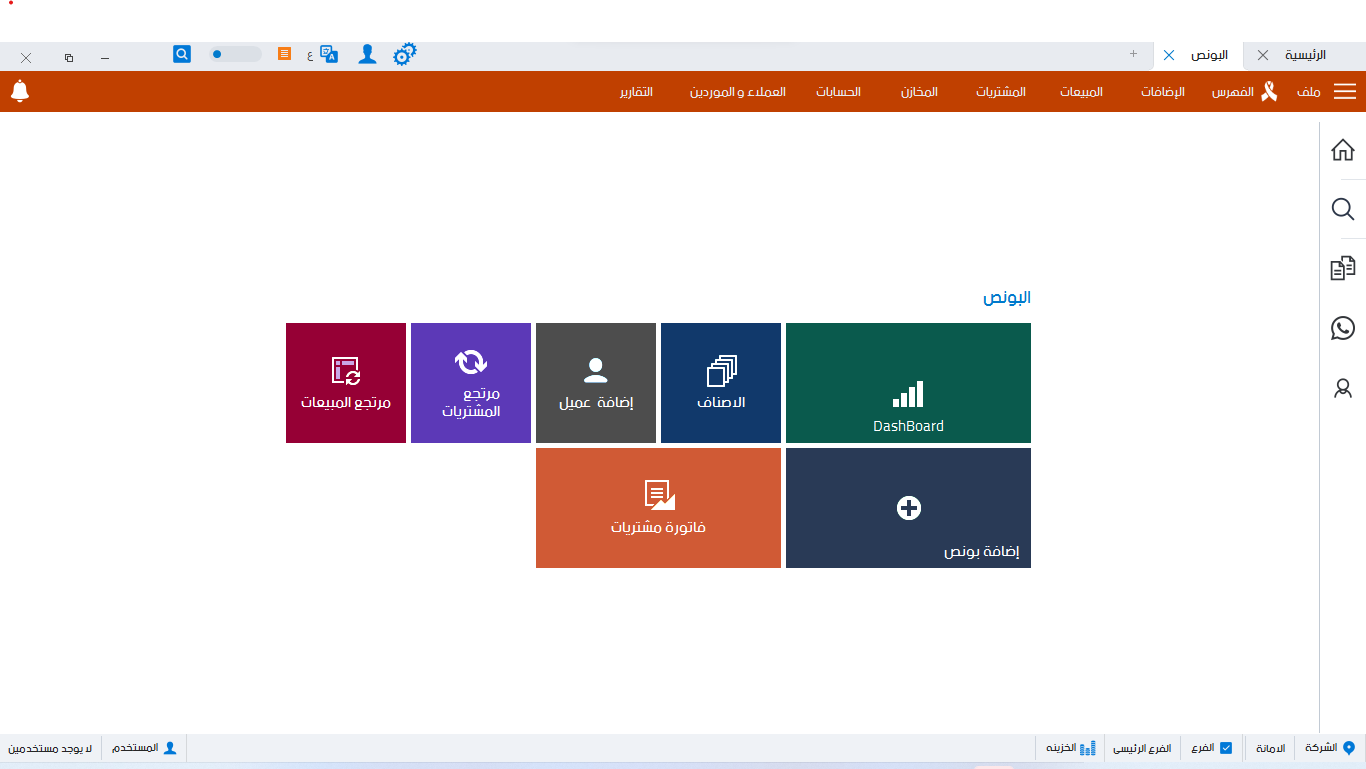Toggle the الفرع checkbox in the status bar
1366x769 pixels.
point(1228,747)
